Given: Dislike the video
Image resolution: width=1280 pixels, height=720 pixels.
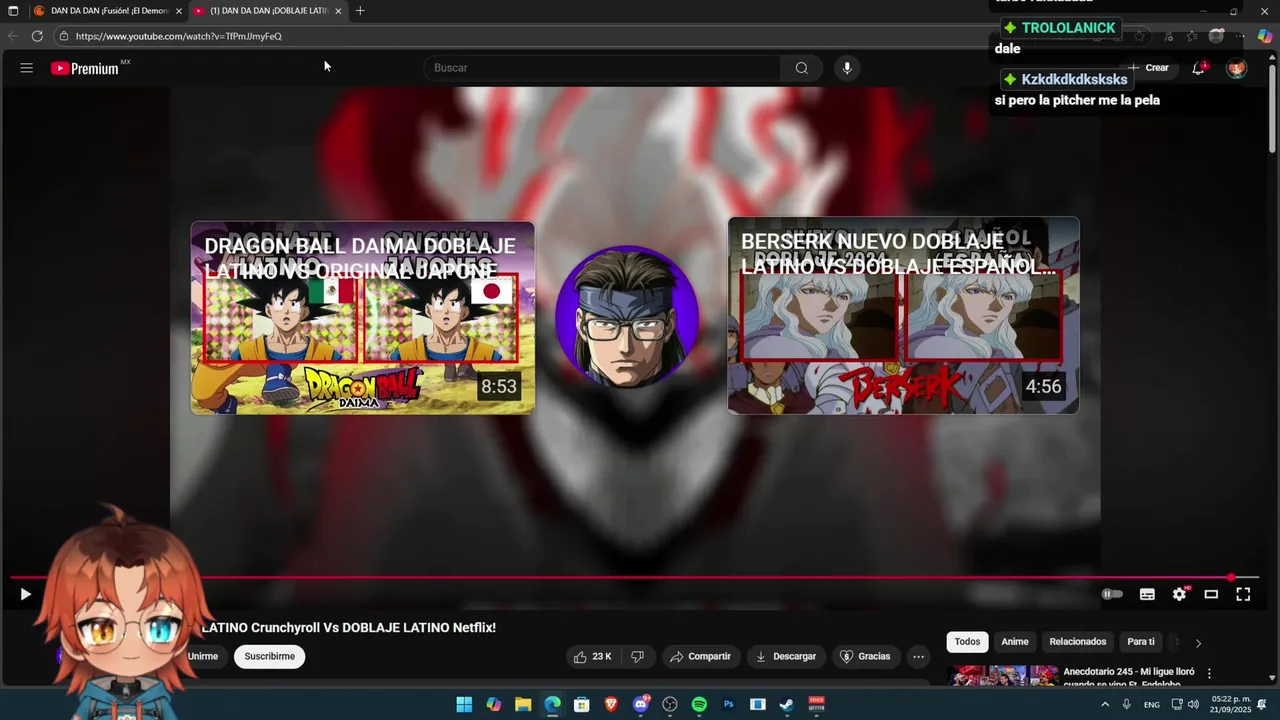Looking at the screenshot, I should tap(637, 656).
